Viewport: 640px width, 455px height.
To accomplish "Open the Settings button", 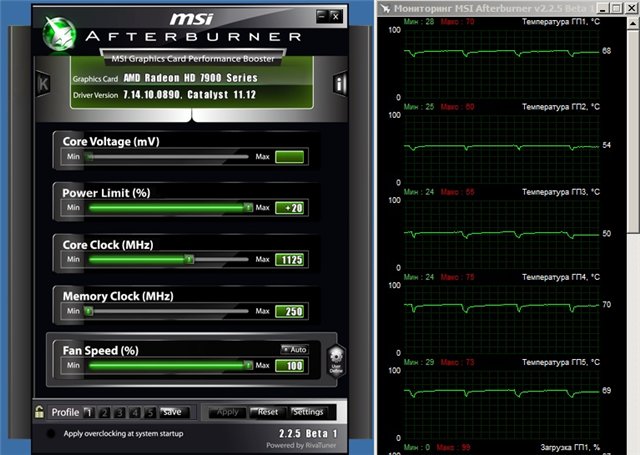I will pyautogui.click(x=308, y=412).
